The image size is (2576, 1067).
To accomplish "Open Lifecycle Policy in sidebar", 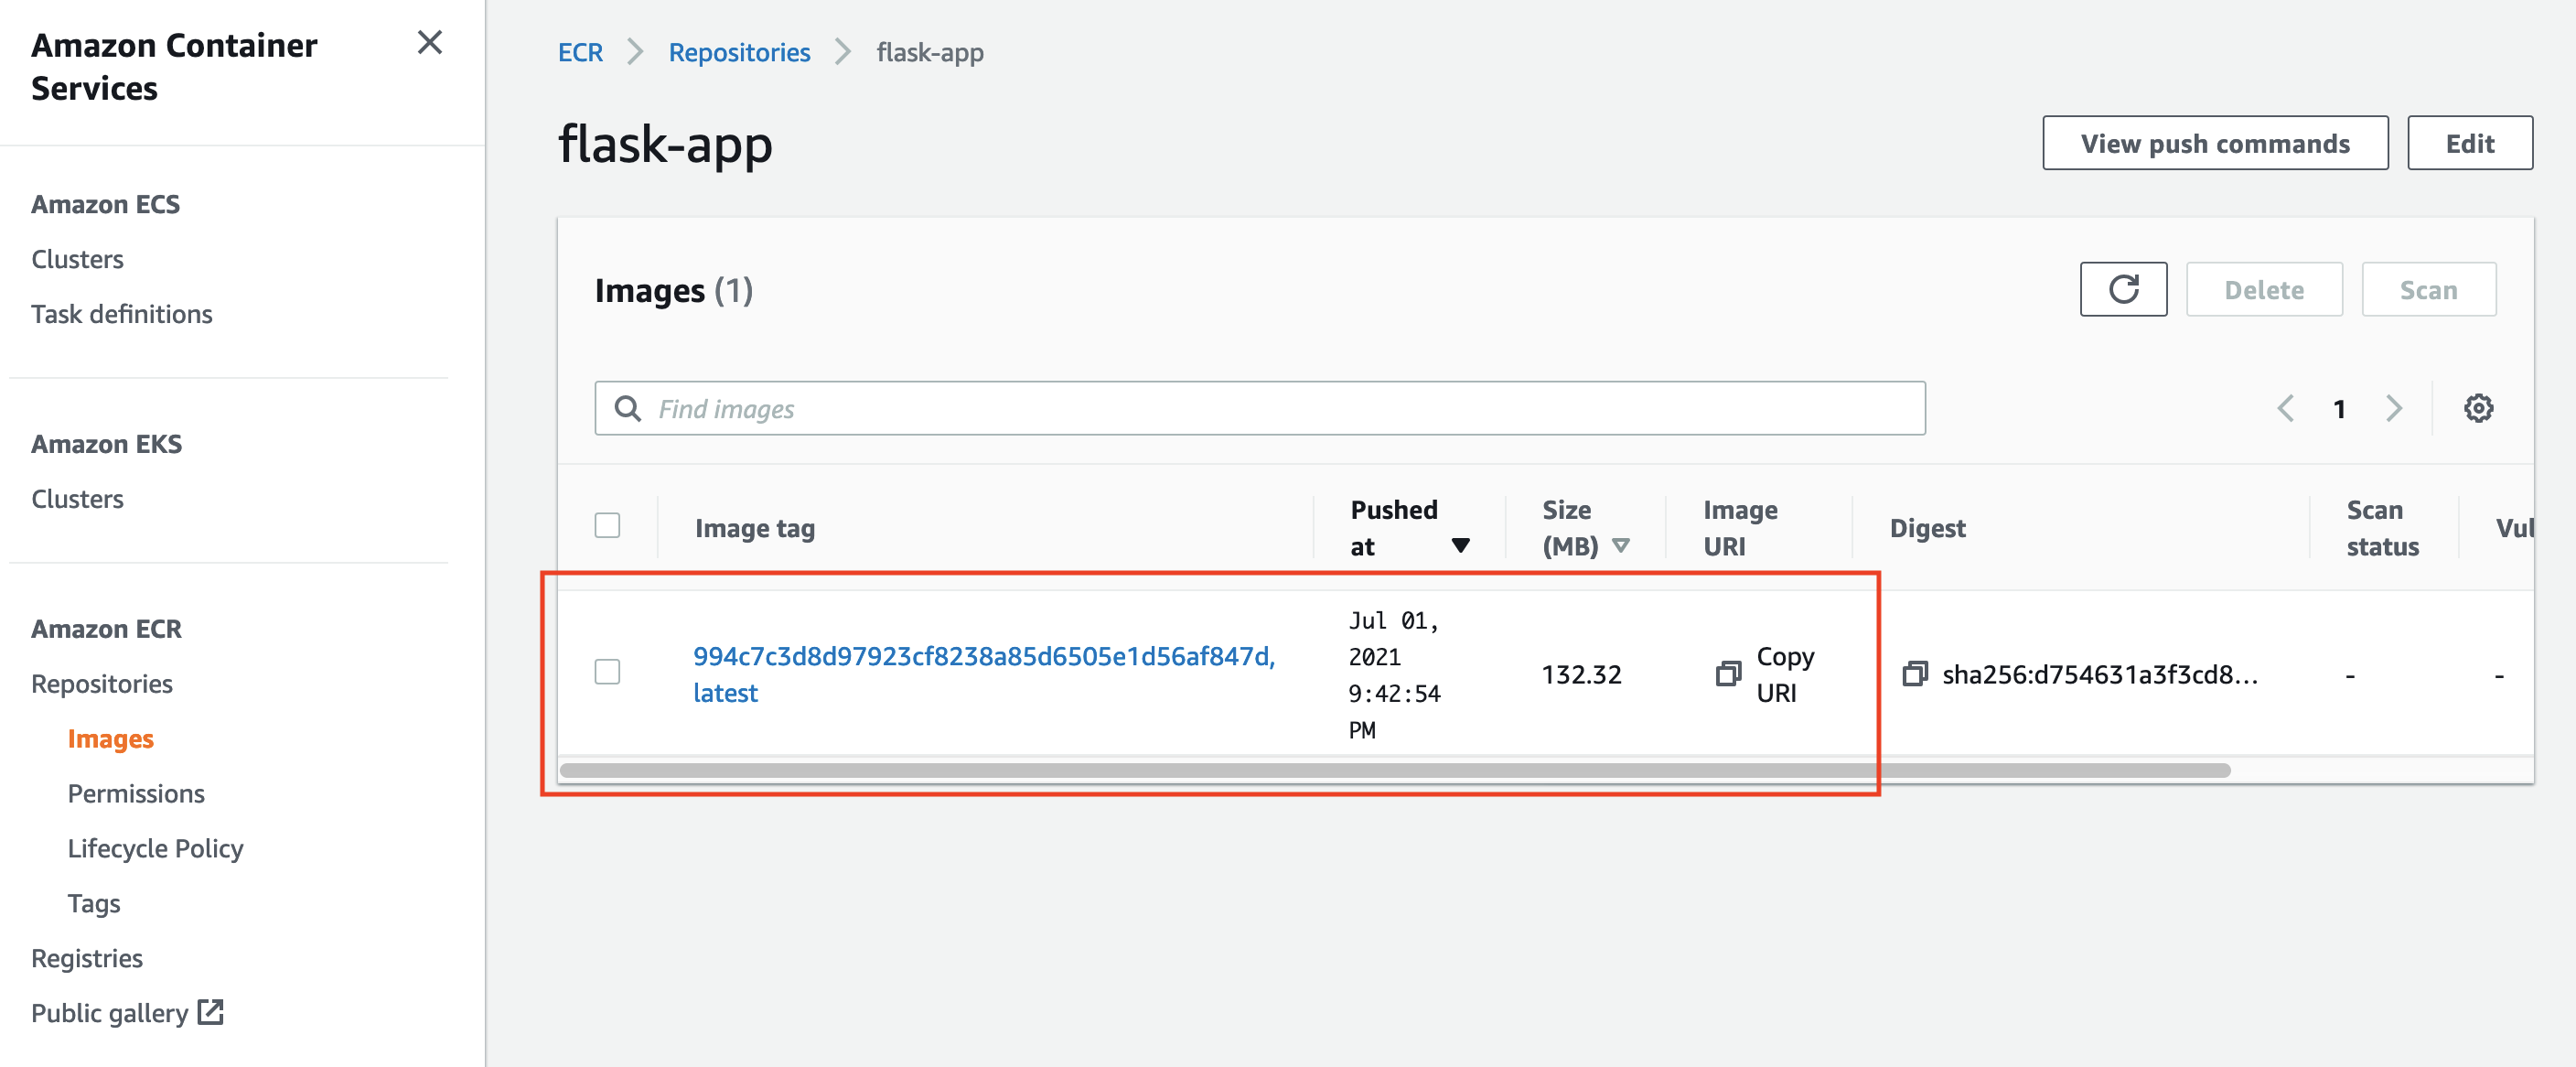I will pyautogui.click(x=155, y=849).
